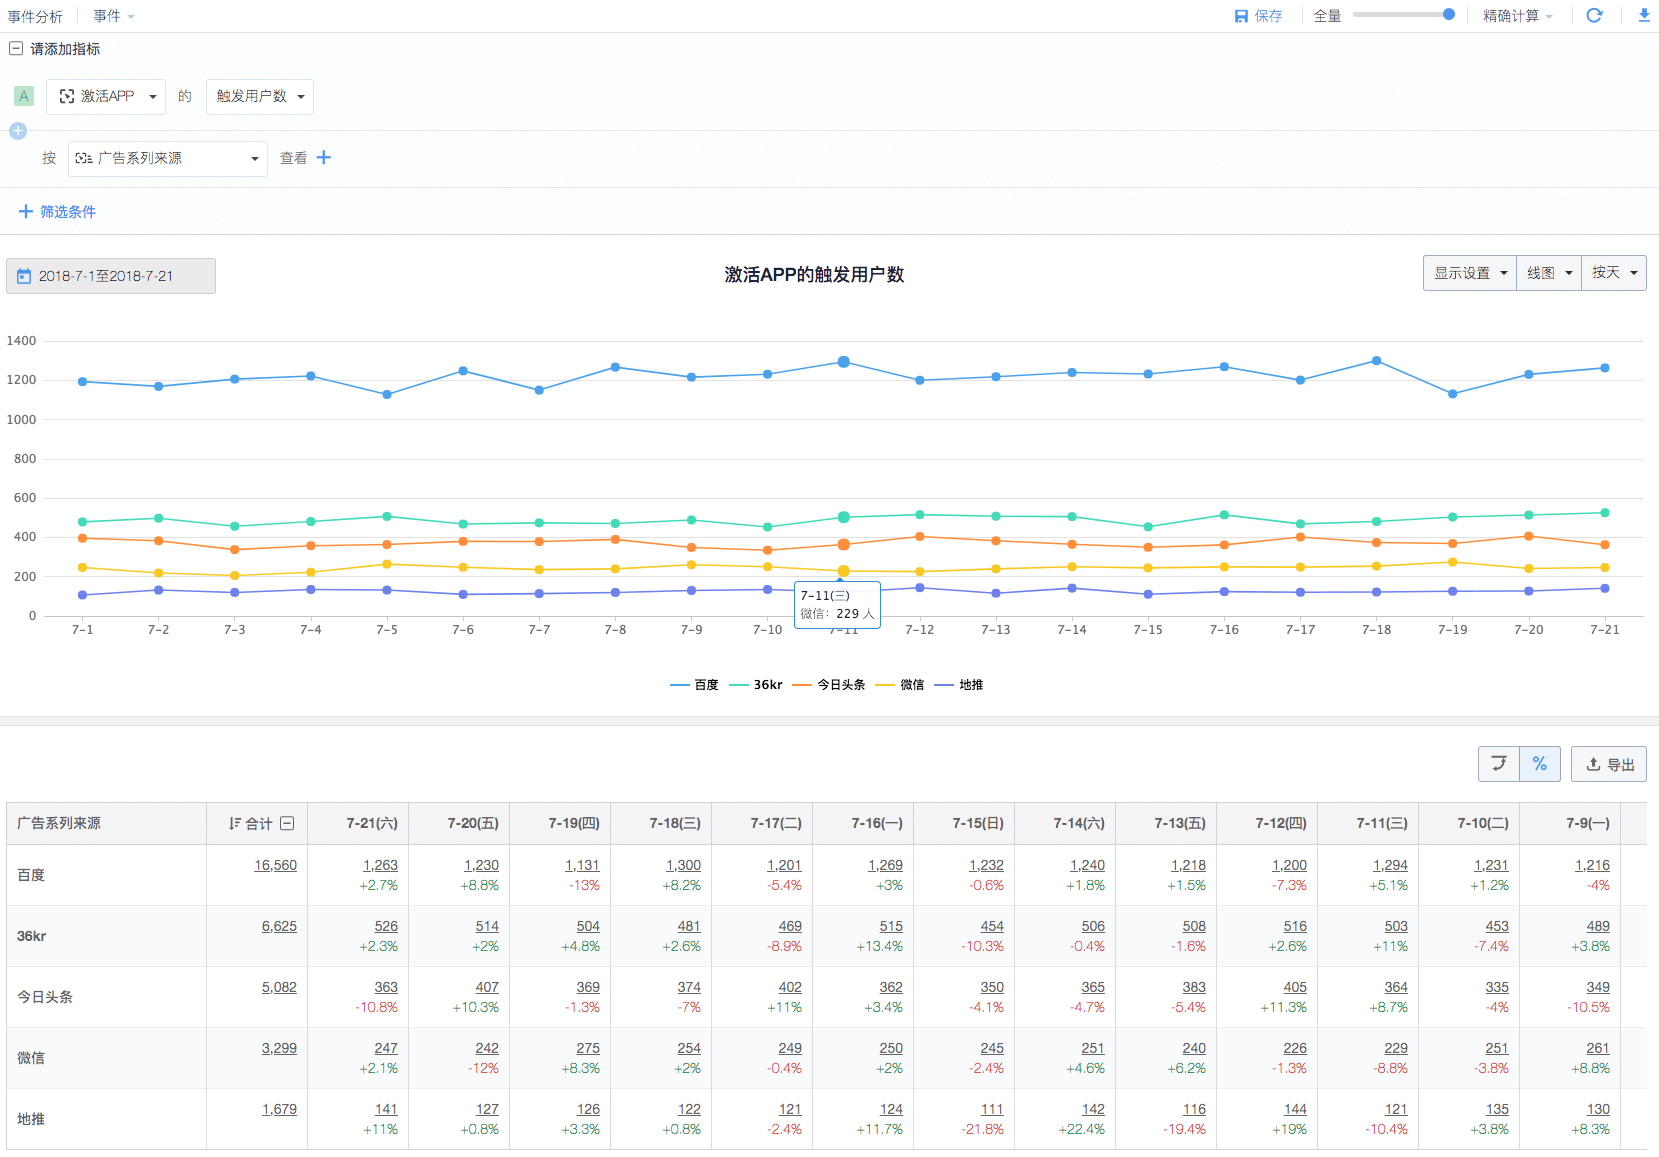Toggle 今日头条 series in chart legend

click(x=829, y=685)
